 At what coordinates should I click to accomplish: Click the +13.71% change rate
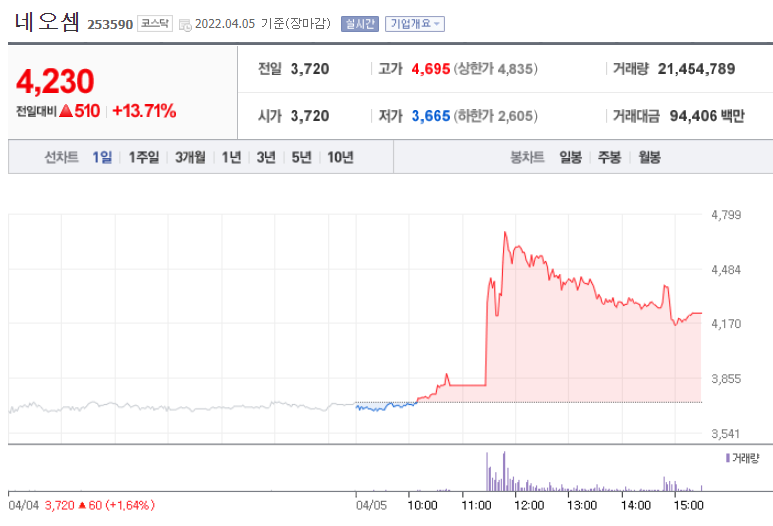click(144, 111)
